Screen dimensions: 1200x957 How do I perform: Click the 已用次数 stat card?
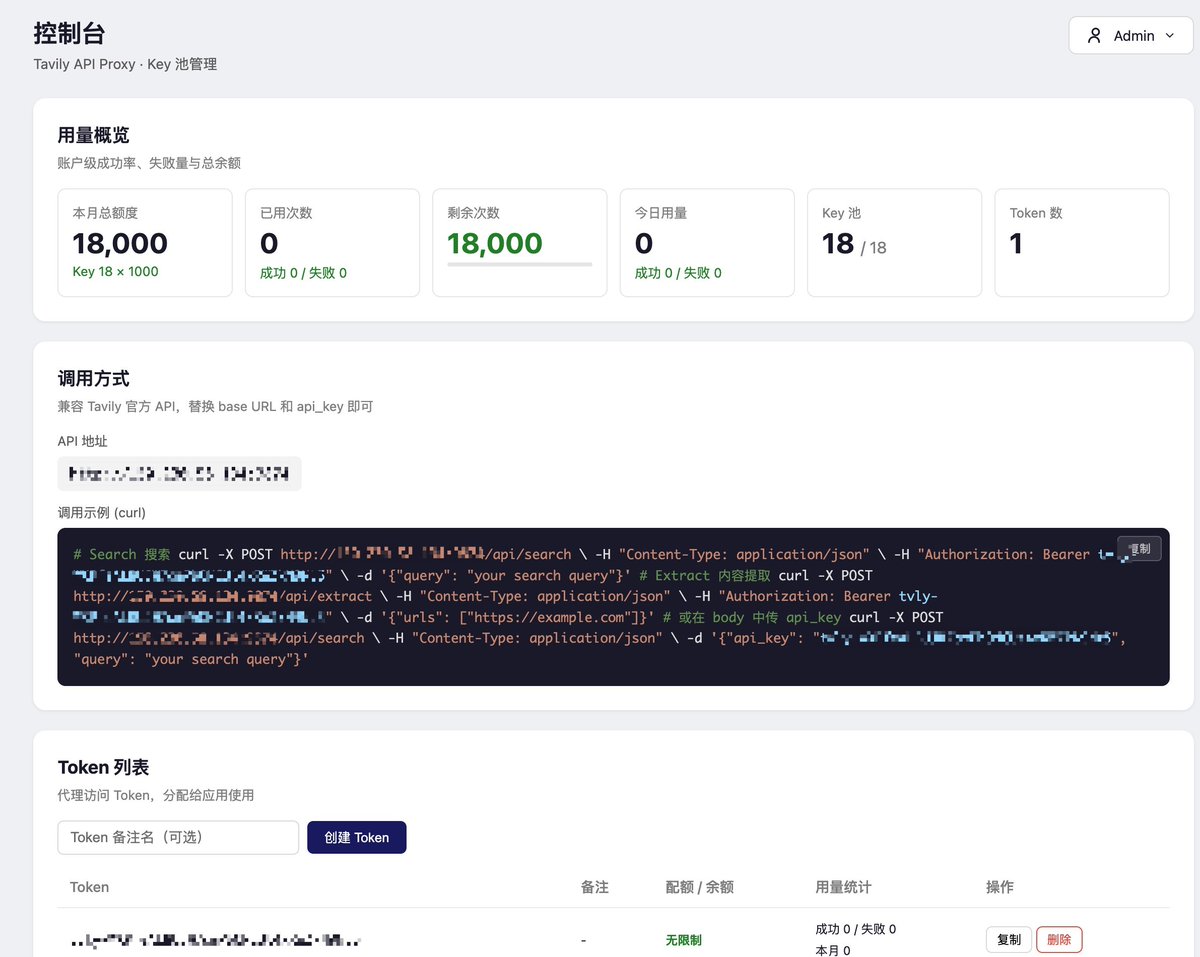point(332,242)
